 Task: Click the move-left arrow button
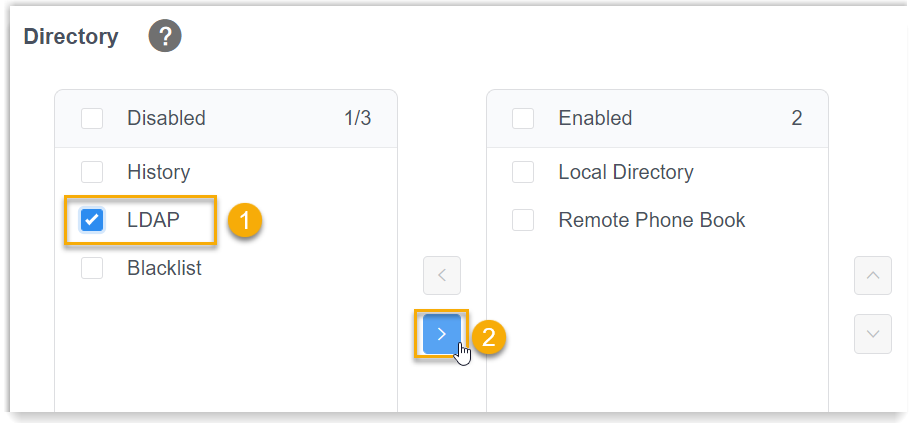pyautogui.click(x=442, y=275)
